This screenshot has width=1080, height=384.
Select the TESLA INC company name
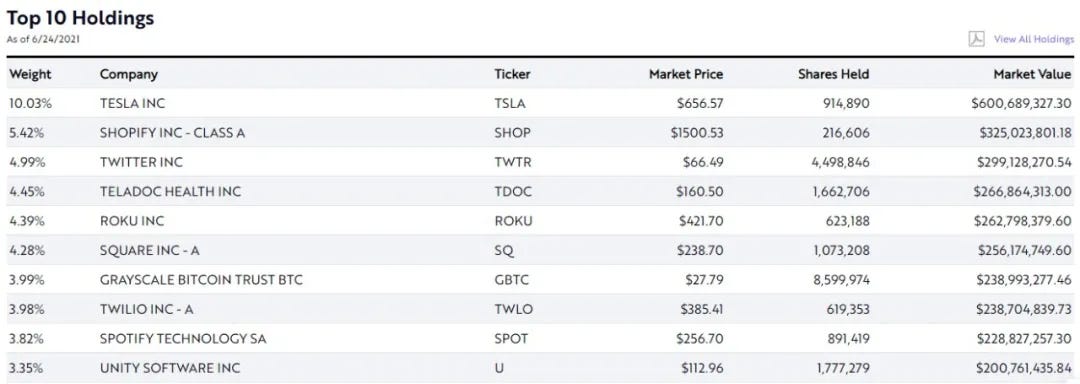(132, 104)
